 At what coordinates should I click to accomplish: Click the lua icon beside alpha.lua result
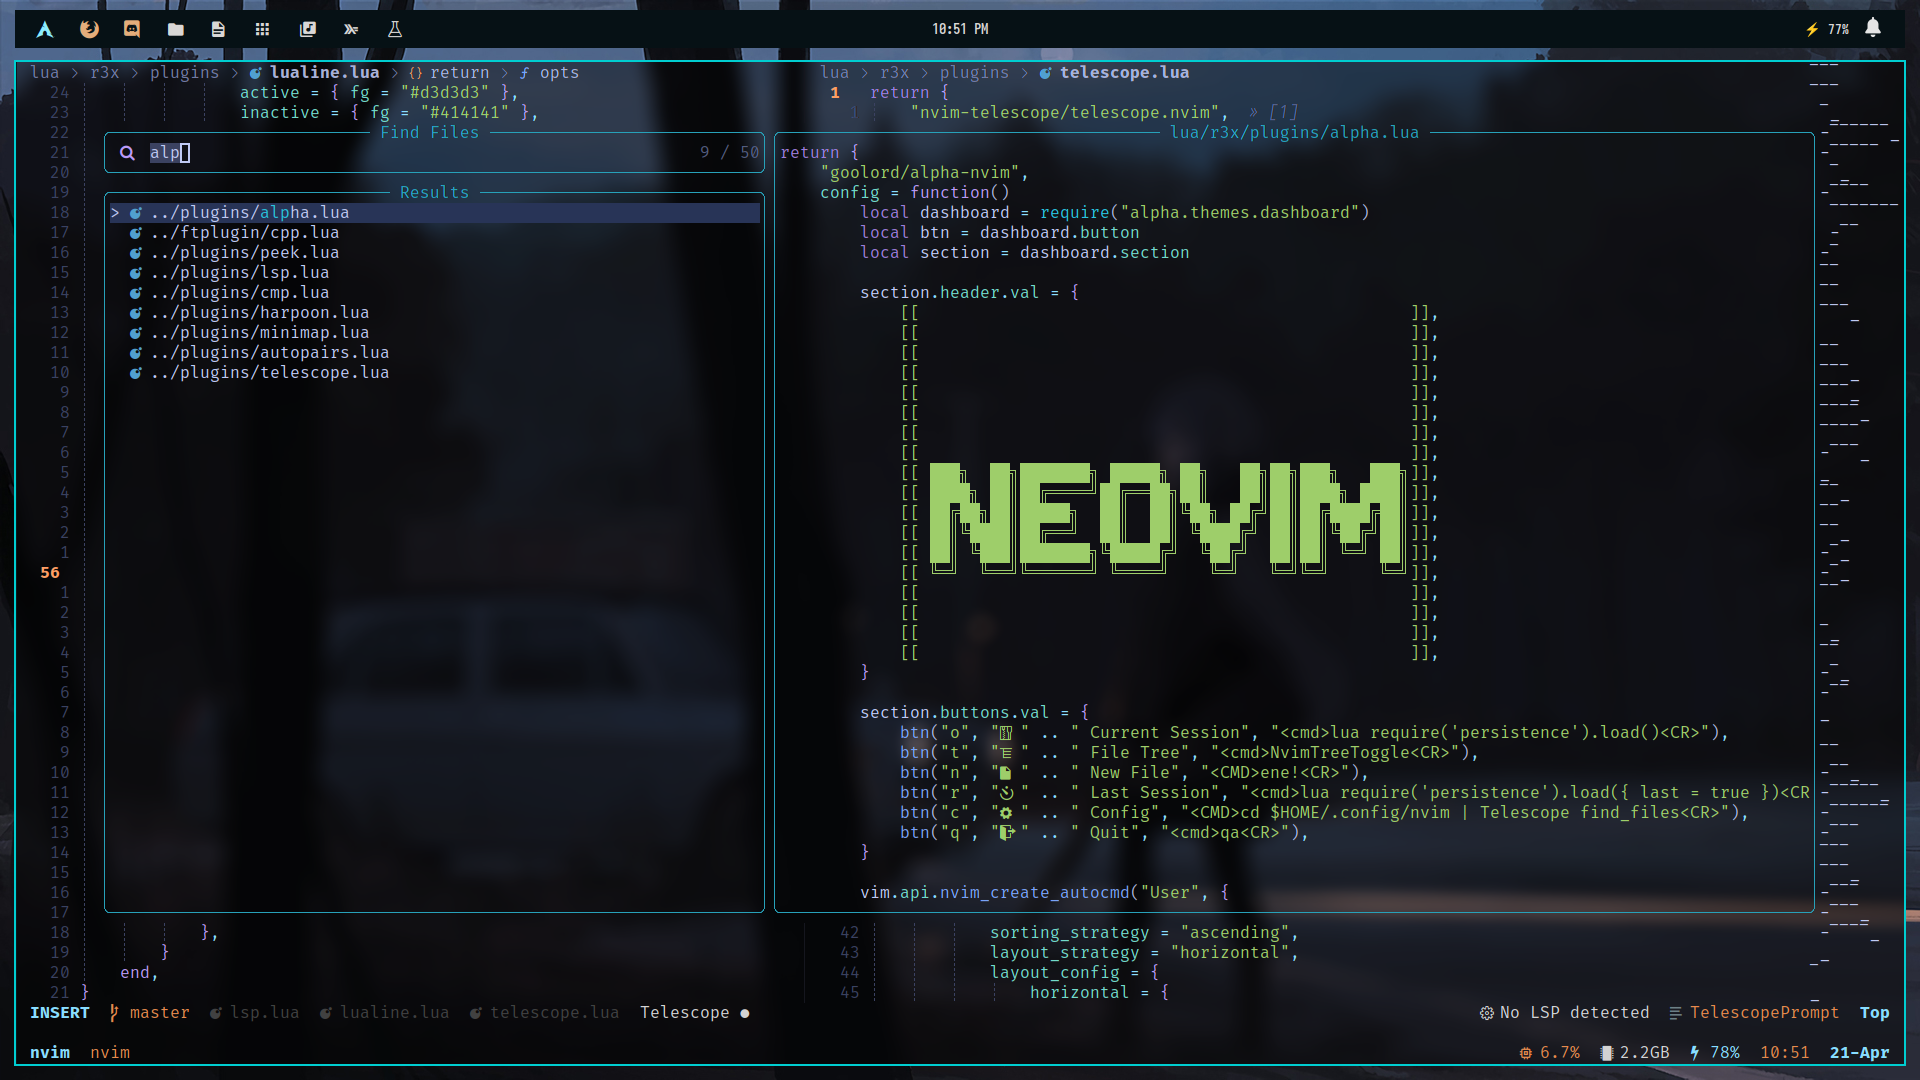pos(135,212)
